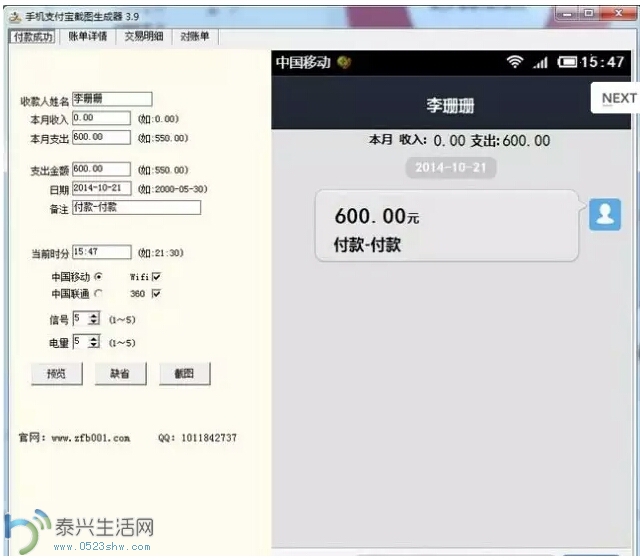Click the blue contact avatar icon
This screenshot has height=560, width=640.
604,214
